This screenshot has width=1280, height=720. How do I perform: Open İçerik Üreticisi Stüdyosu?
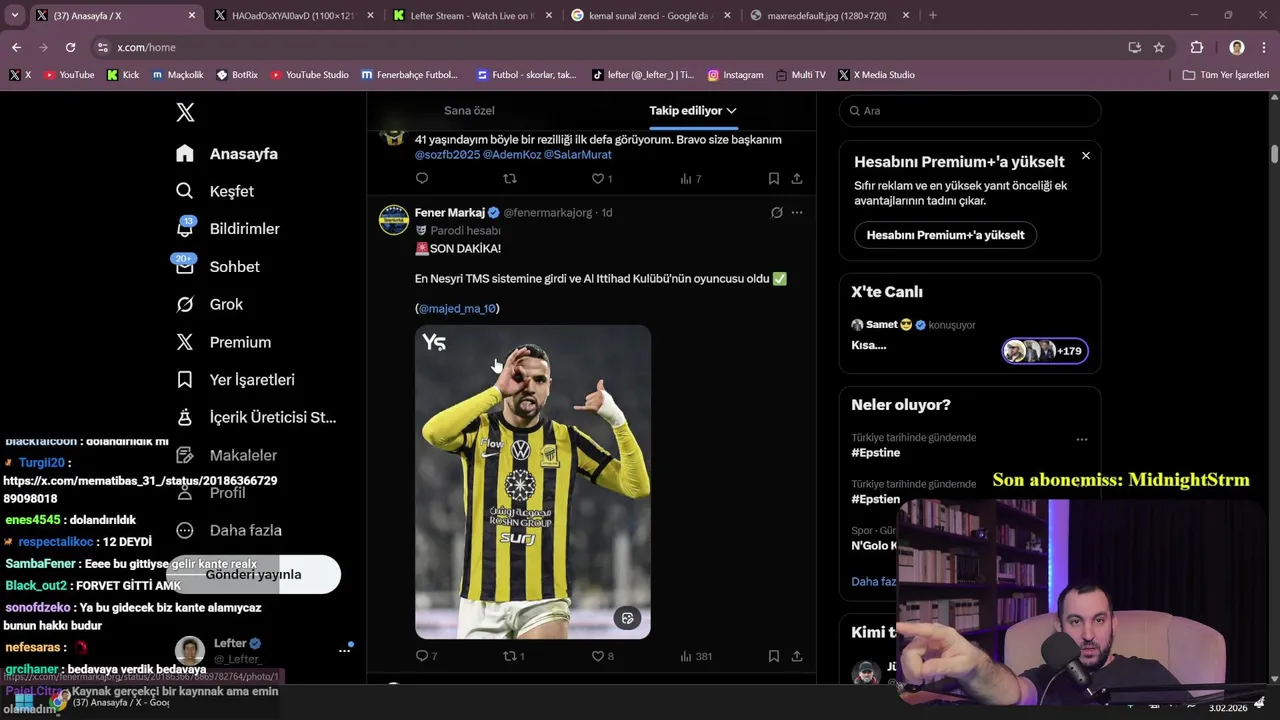(256, 417)
